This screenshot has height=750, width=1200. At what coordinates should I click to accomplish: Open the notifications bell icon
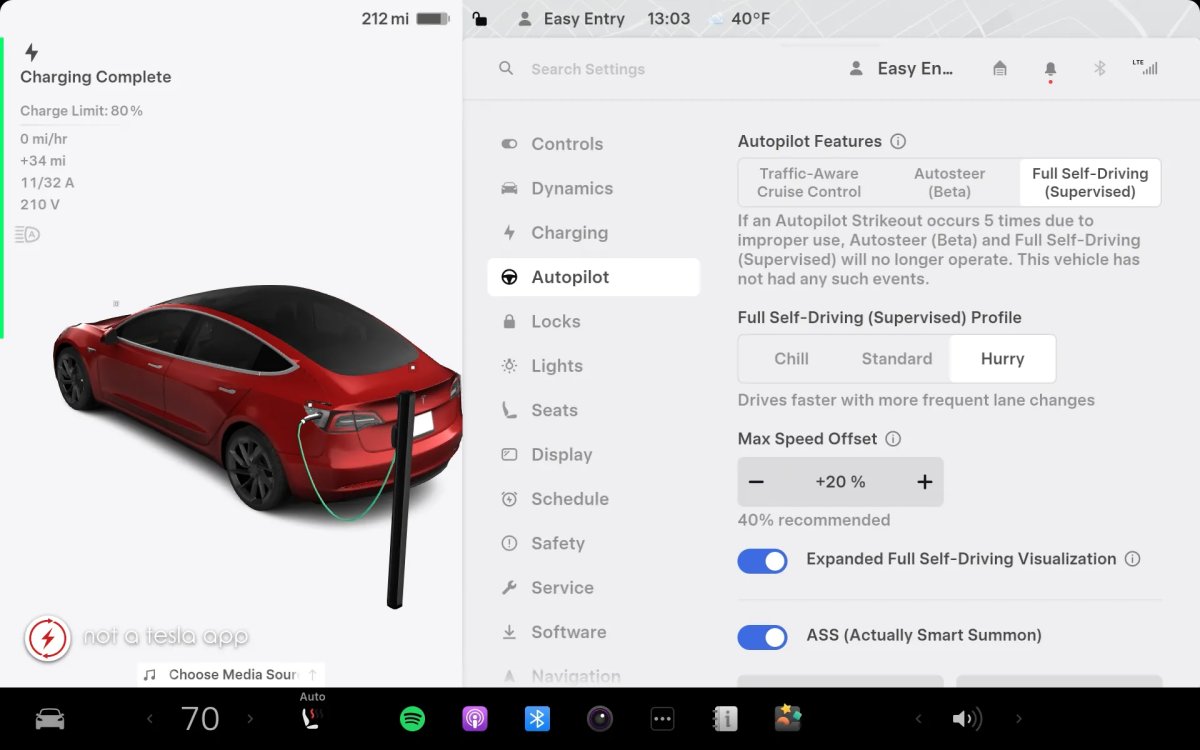(x=1050, y=69)
